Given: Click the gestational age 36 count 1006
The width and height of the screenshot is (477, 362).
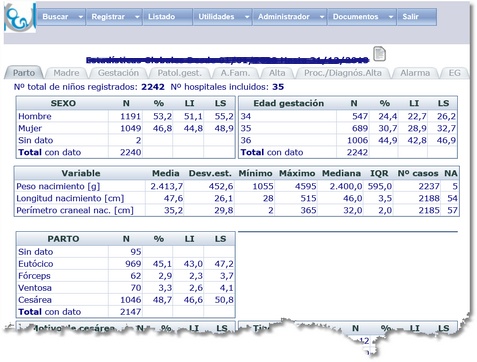Looking at the screenshot, I should point(357,140).
